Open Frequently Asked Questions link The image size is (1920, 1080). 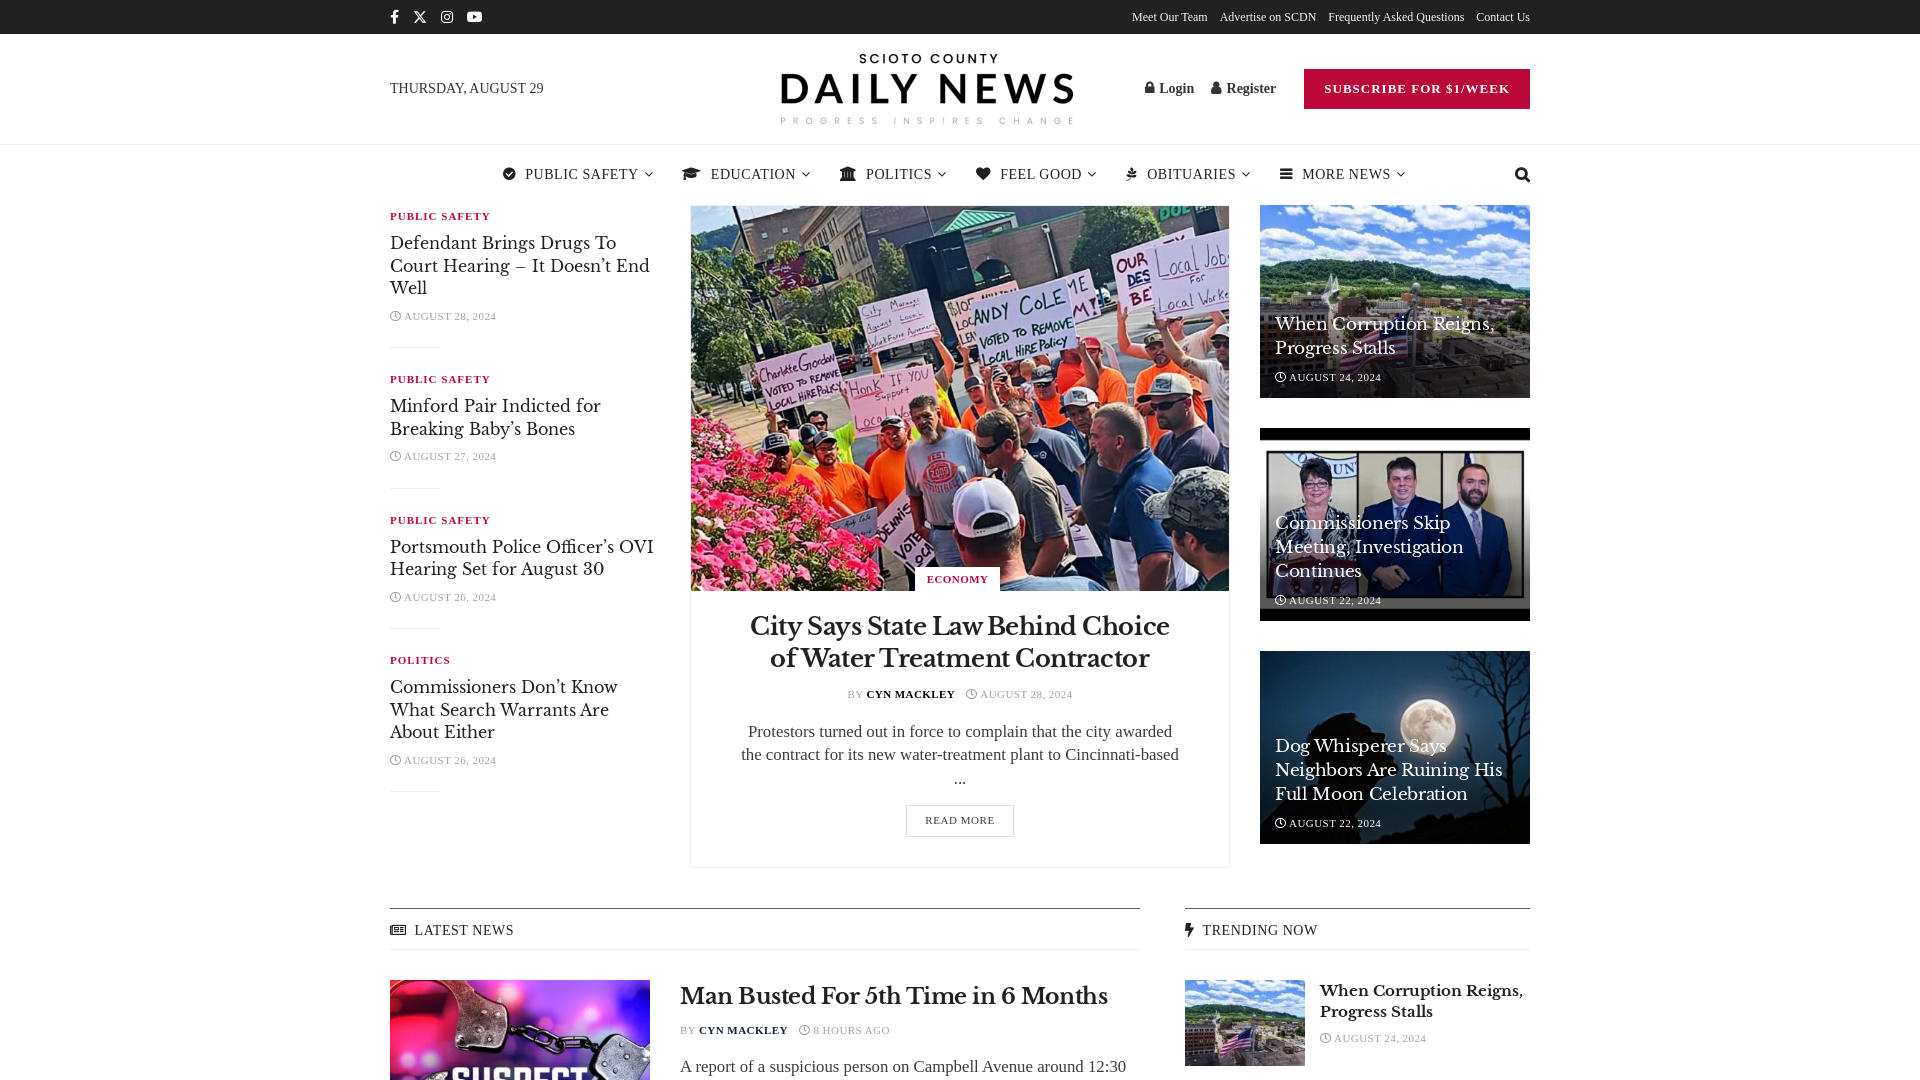1395,17
